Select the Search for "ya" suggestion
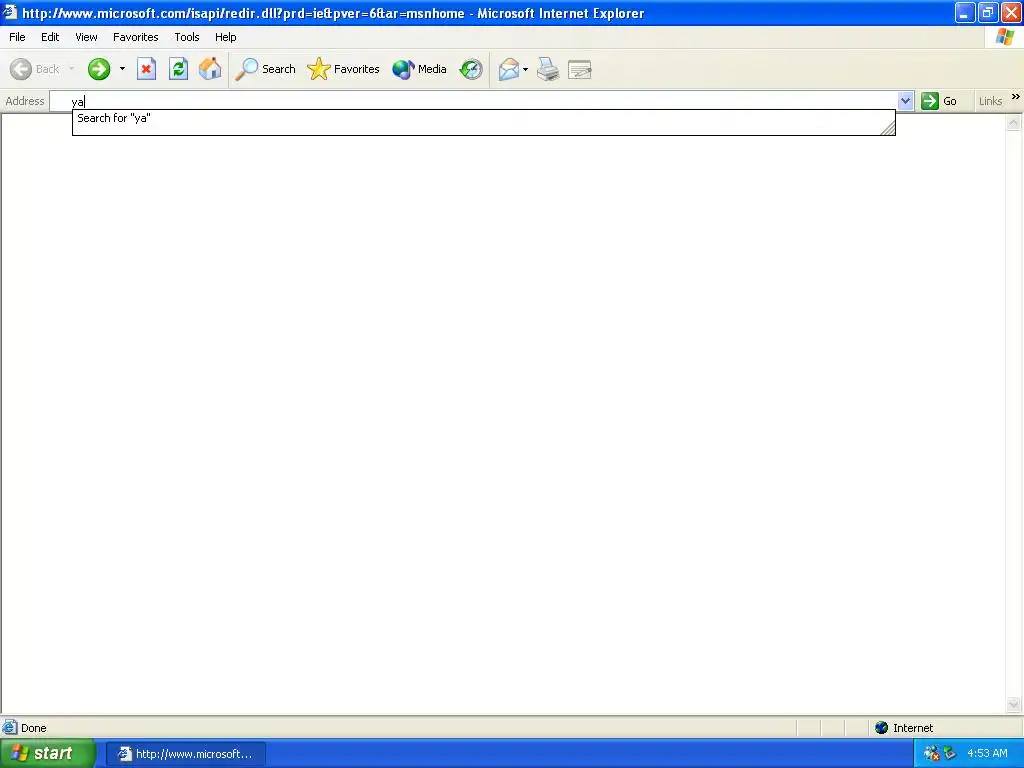This screenshot has width=1024, height=768. point(483,118)
